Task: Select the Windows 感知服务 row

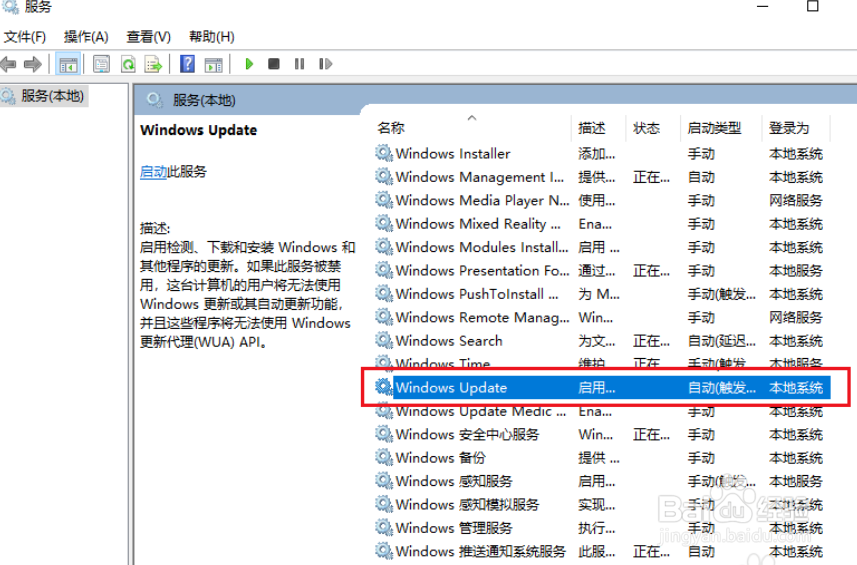Action: [x=602, y=481]
